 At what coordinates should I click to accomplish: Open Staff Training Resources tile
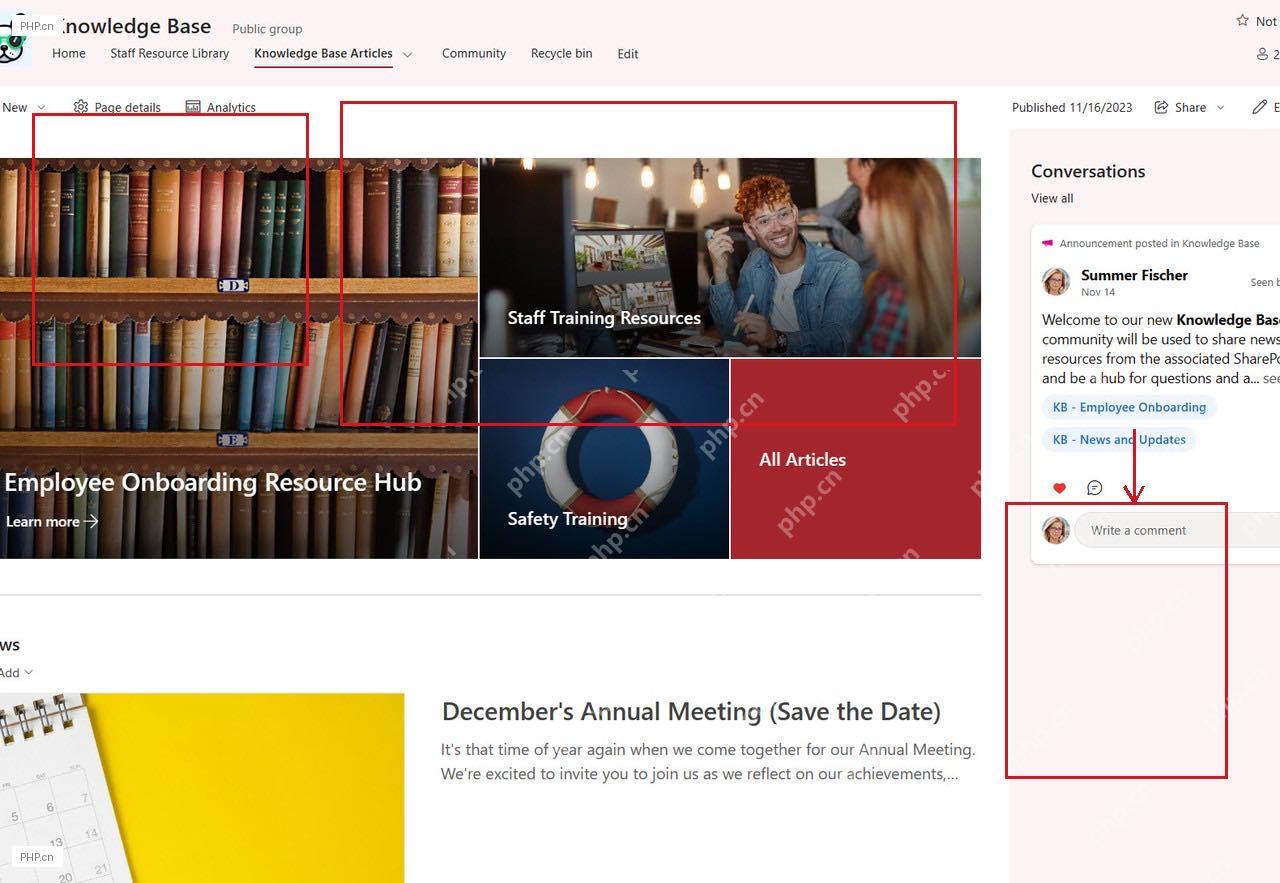730,257
